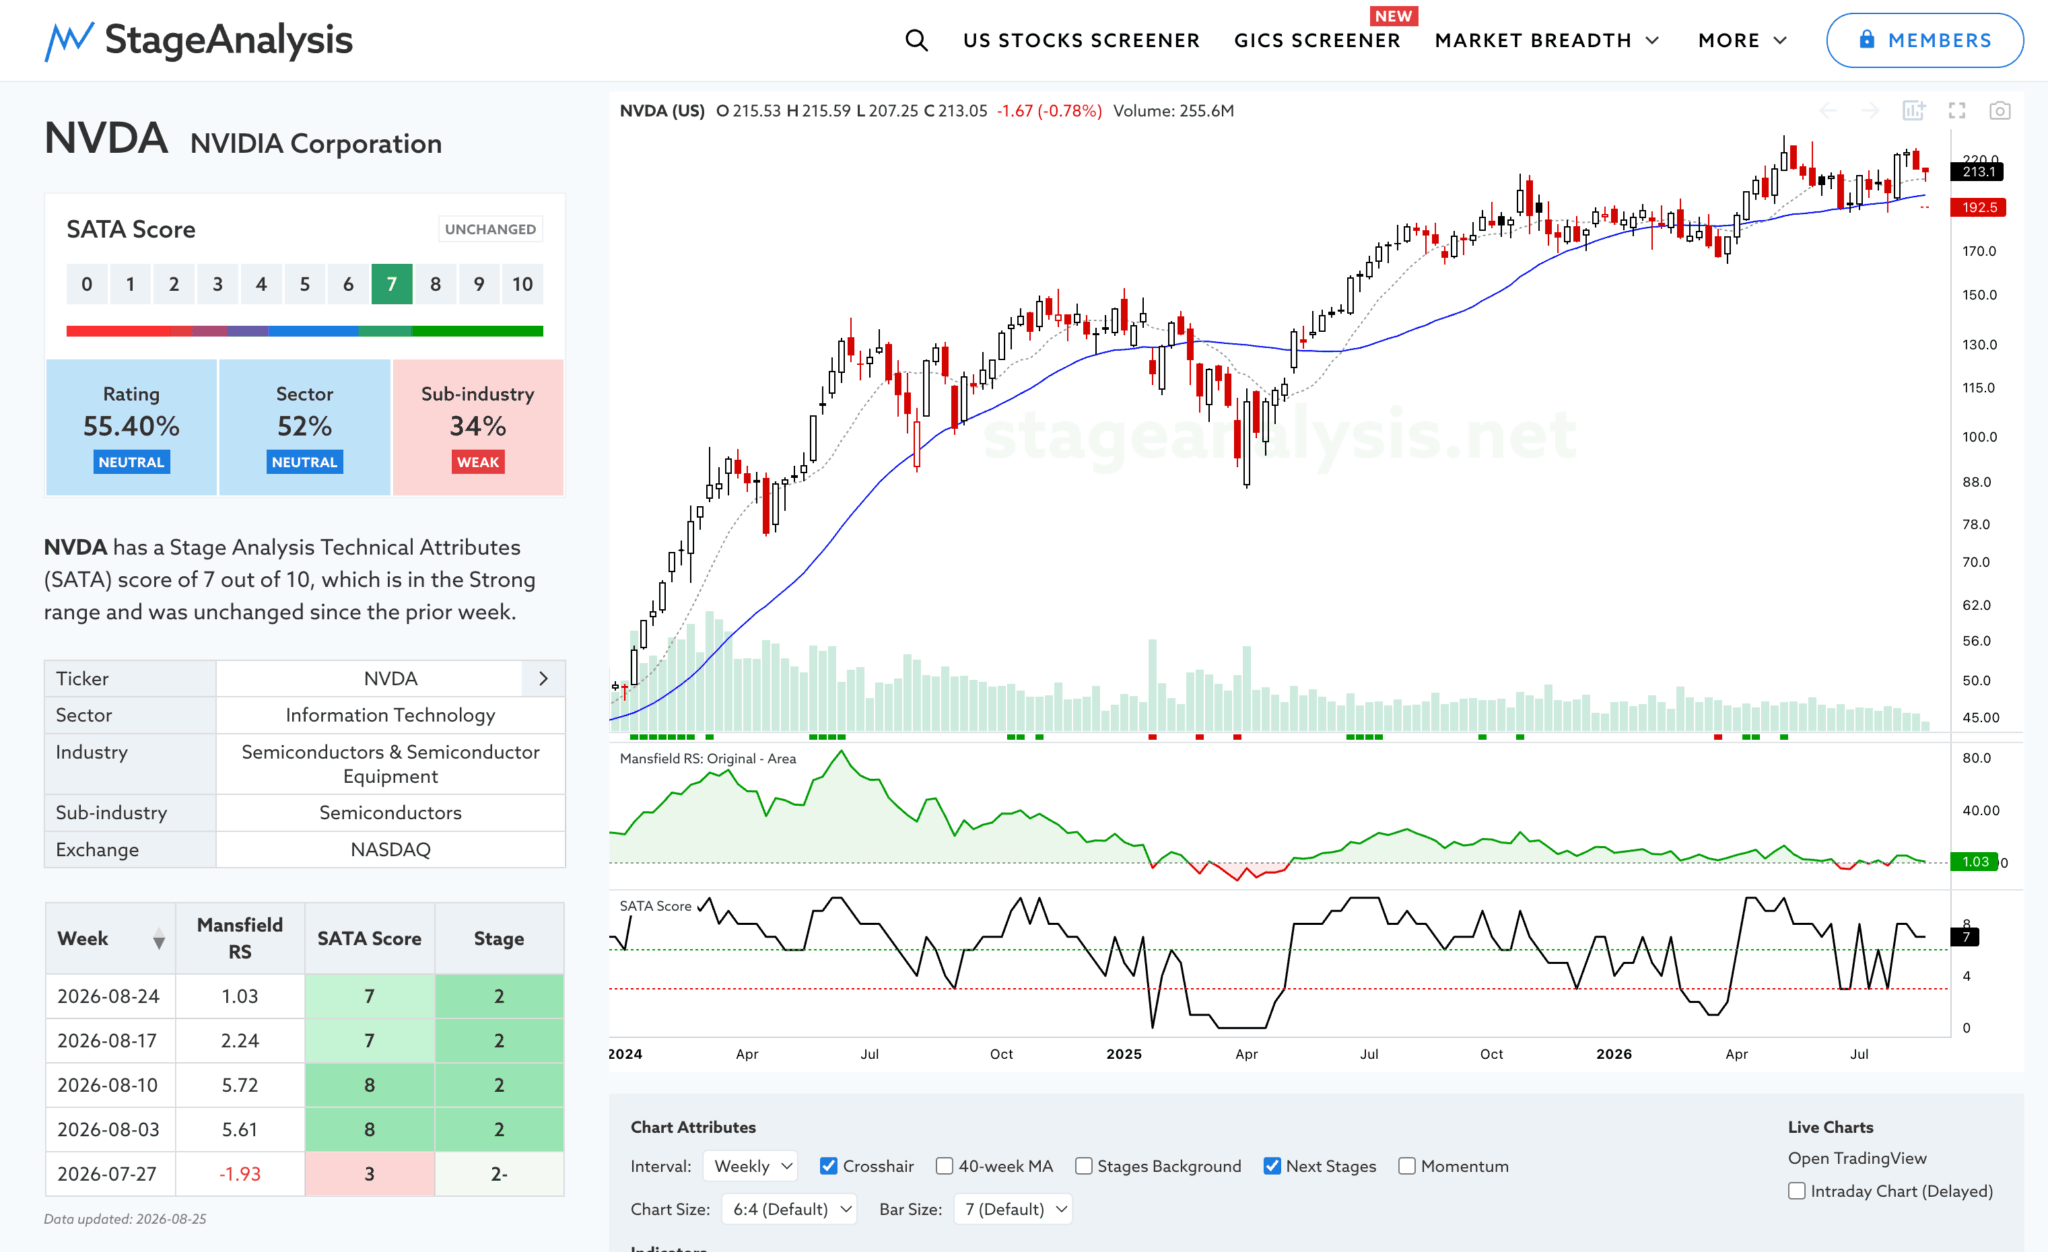Open the US Stocks Screener page
Screen dimensions: 2048x1252
point(1081,40)
